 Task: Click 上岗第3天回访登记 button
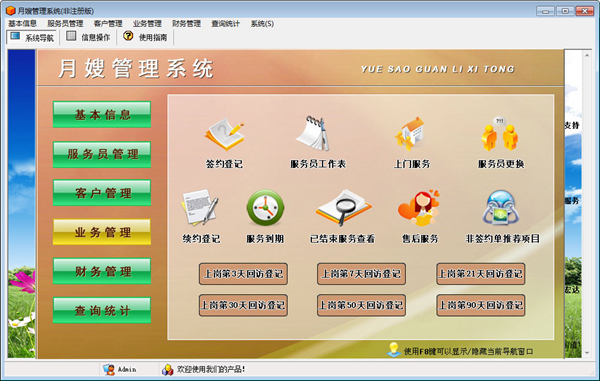(x=243, y=274)
